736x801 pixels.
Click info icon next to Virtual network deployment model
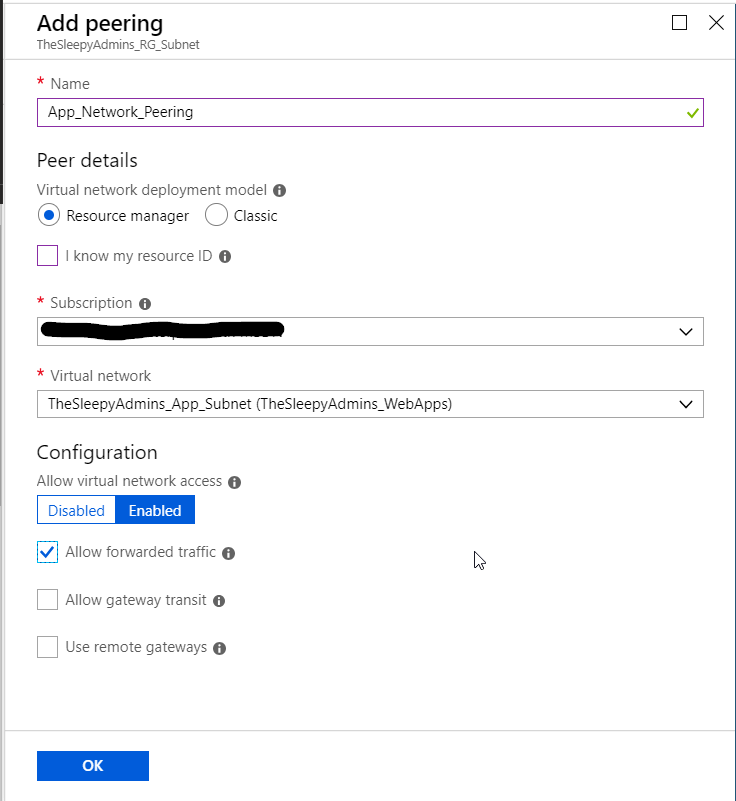pos(280,190)
